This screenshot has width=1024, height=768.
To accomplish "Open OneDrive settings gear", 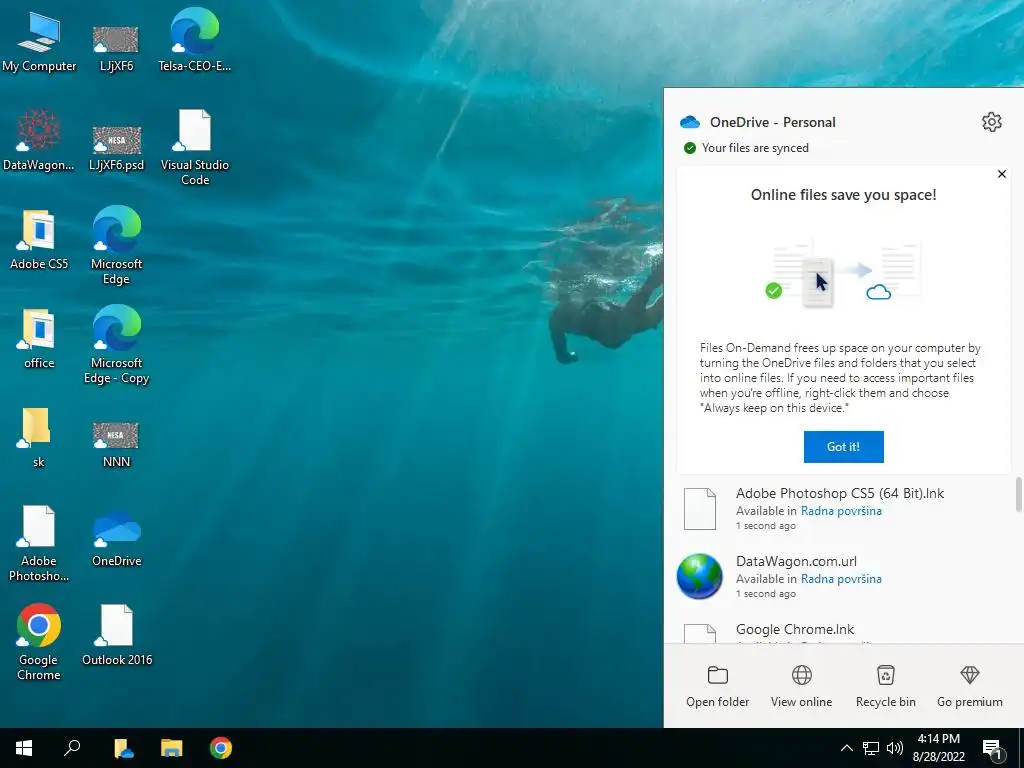I will coord(991,122).
